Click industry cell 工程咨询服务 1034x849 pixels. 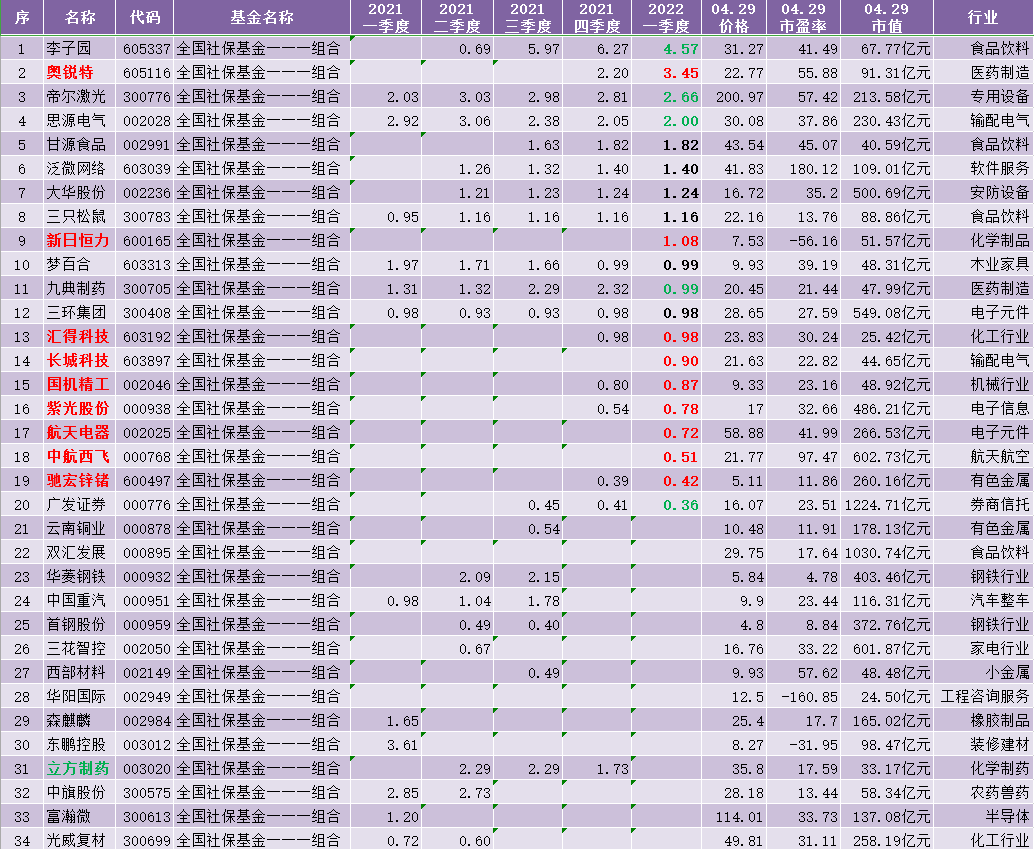point(985,696)
